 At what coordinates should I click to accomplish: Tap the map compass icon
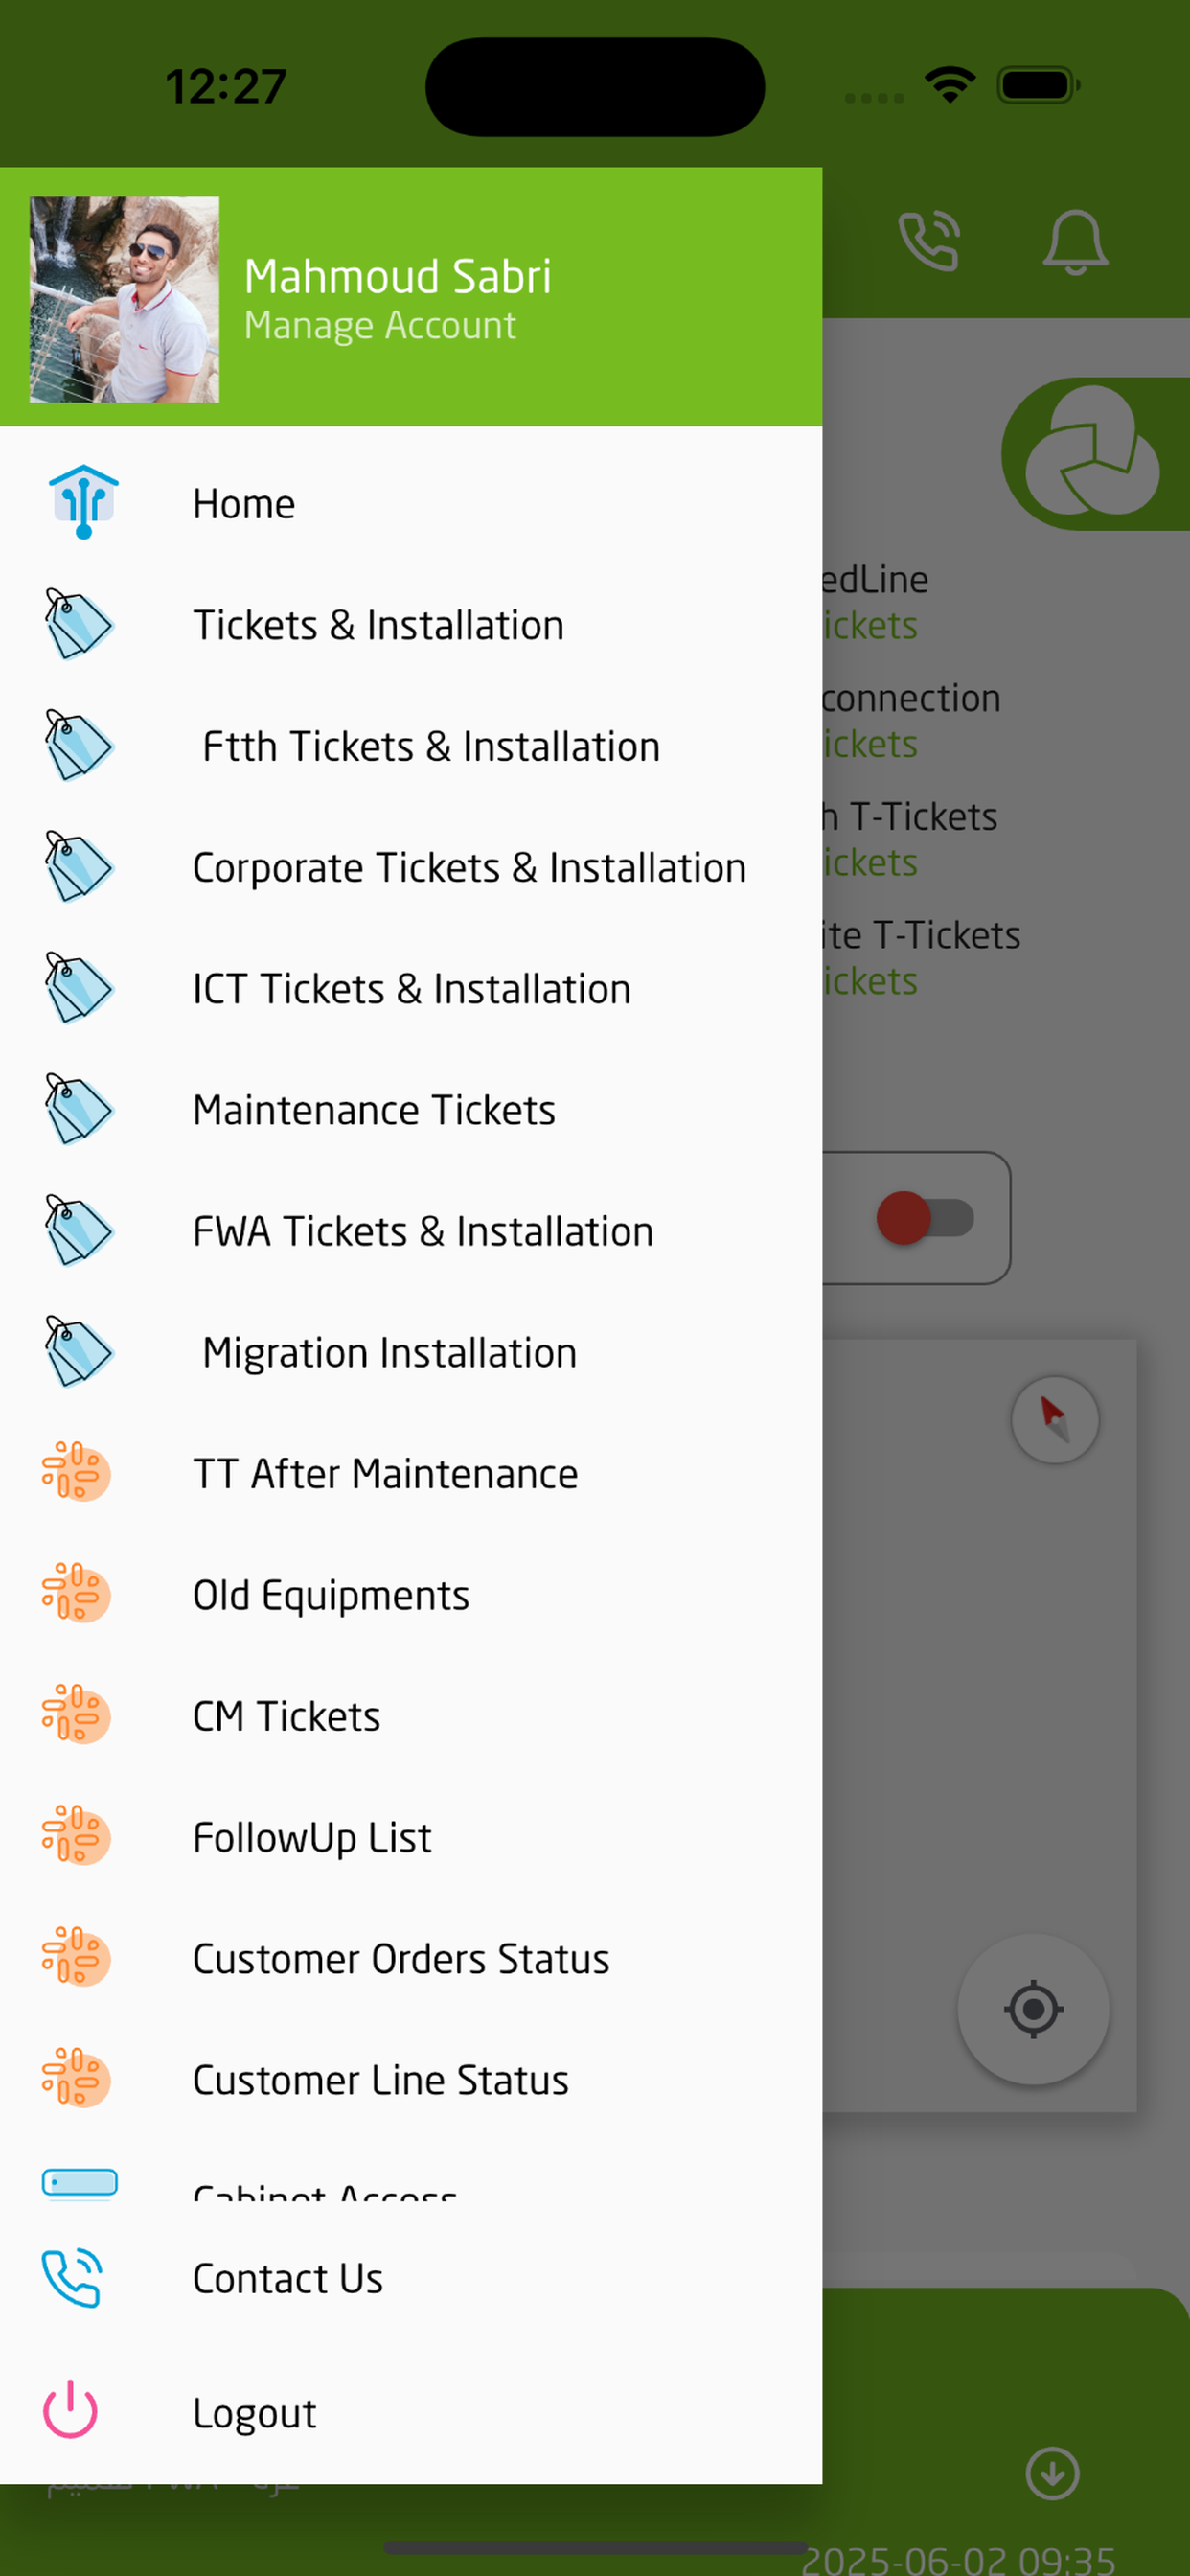point(1054,1419)
